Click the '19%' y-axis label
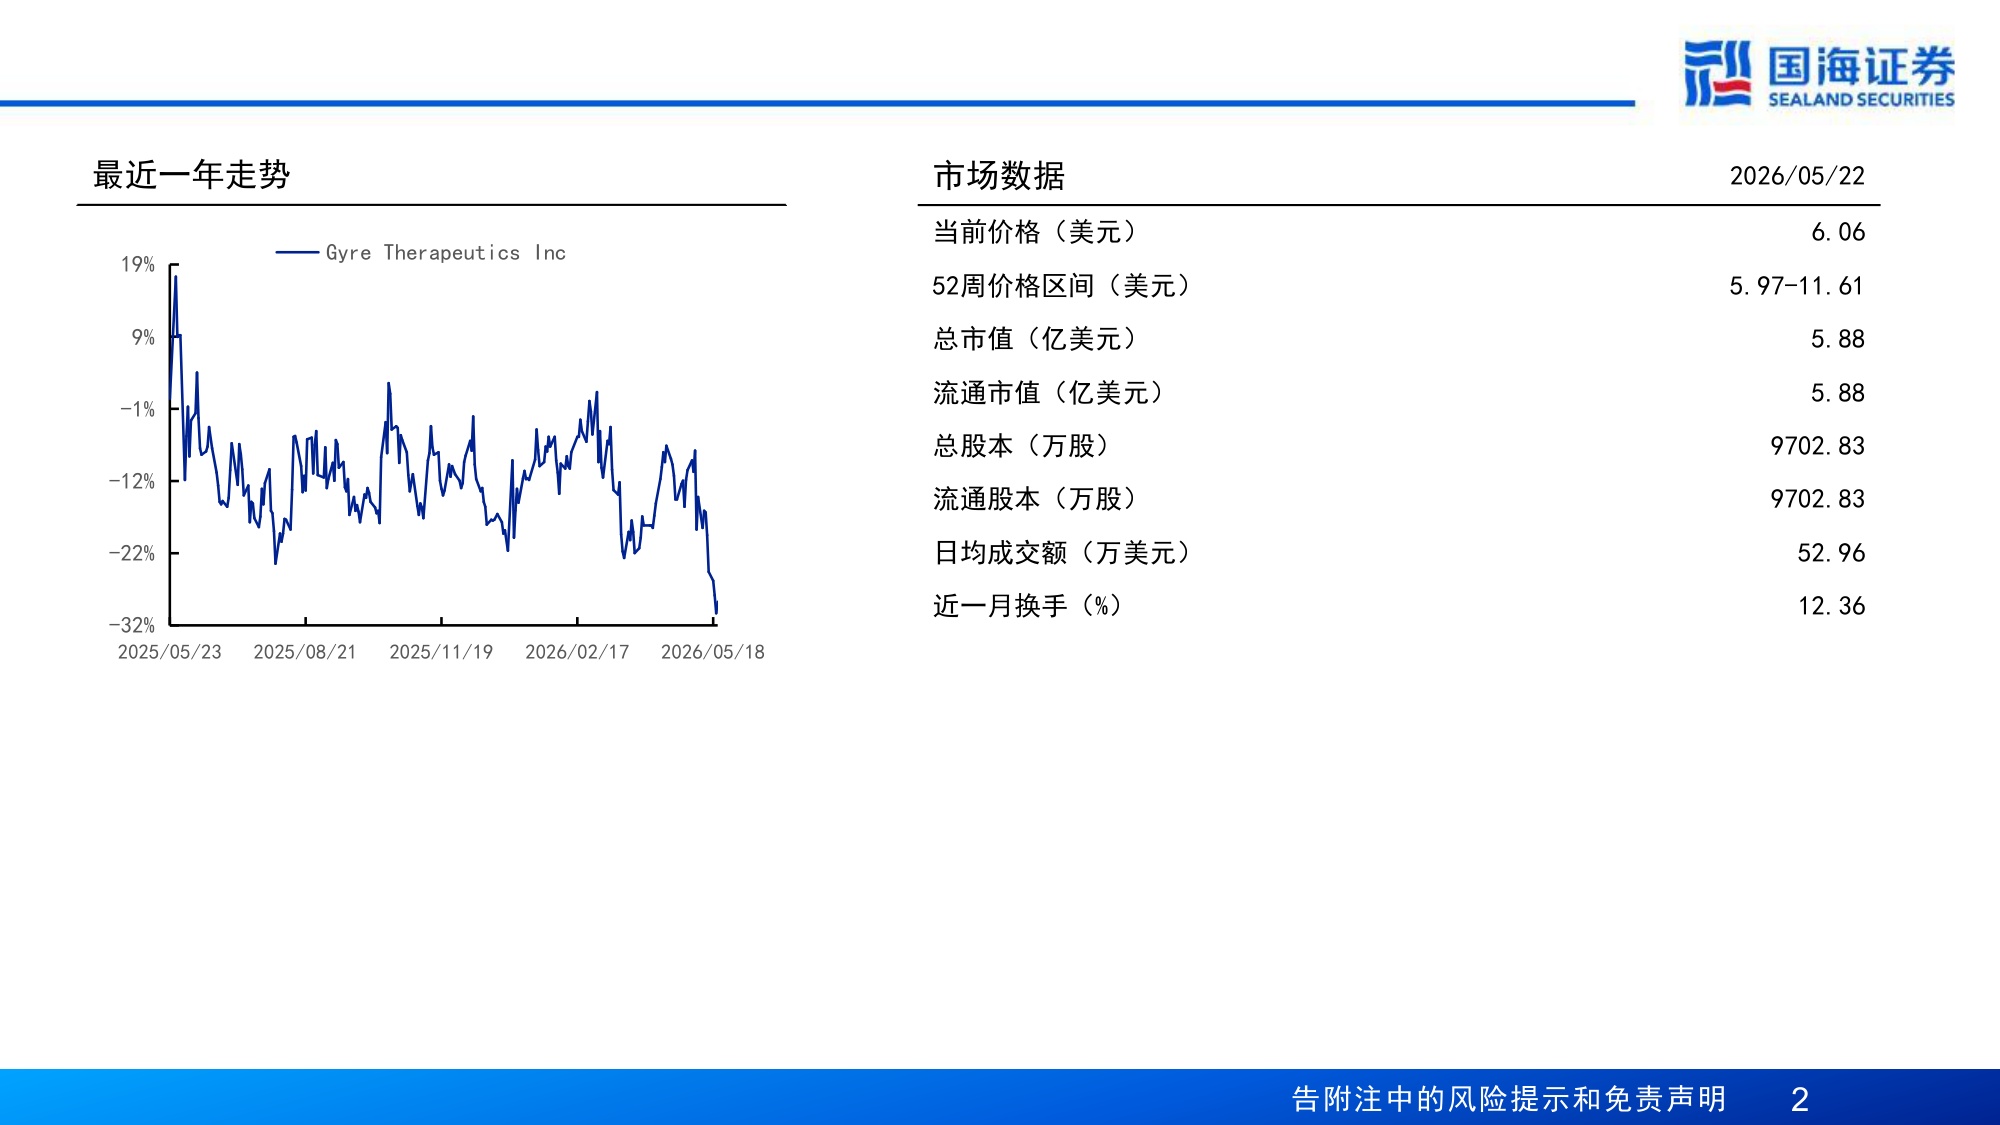The image size is (2000, 1125). point(138,265)
